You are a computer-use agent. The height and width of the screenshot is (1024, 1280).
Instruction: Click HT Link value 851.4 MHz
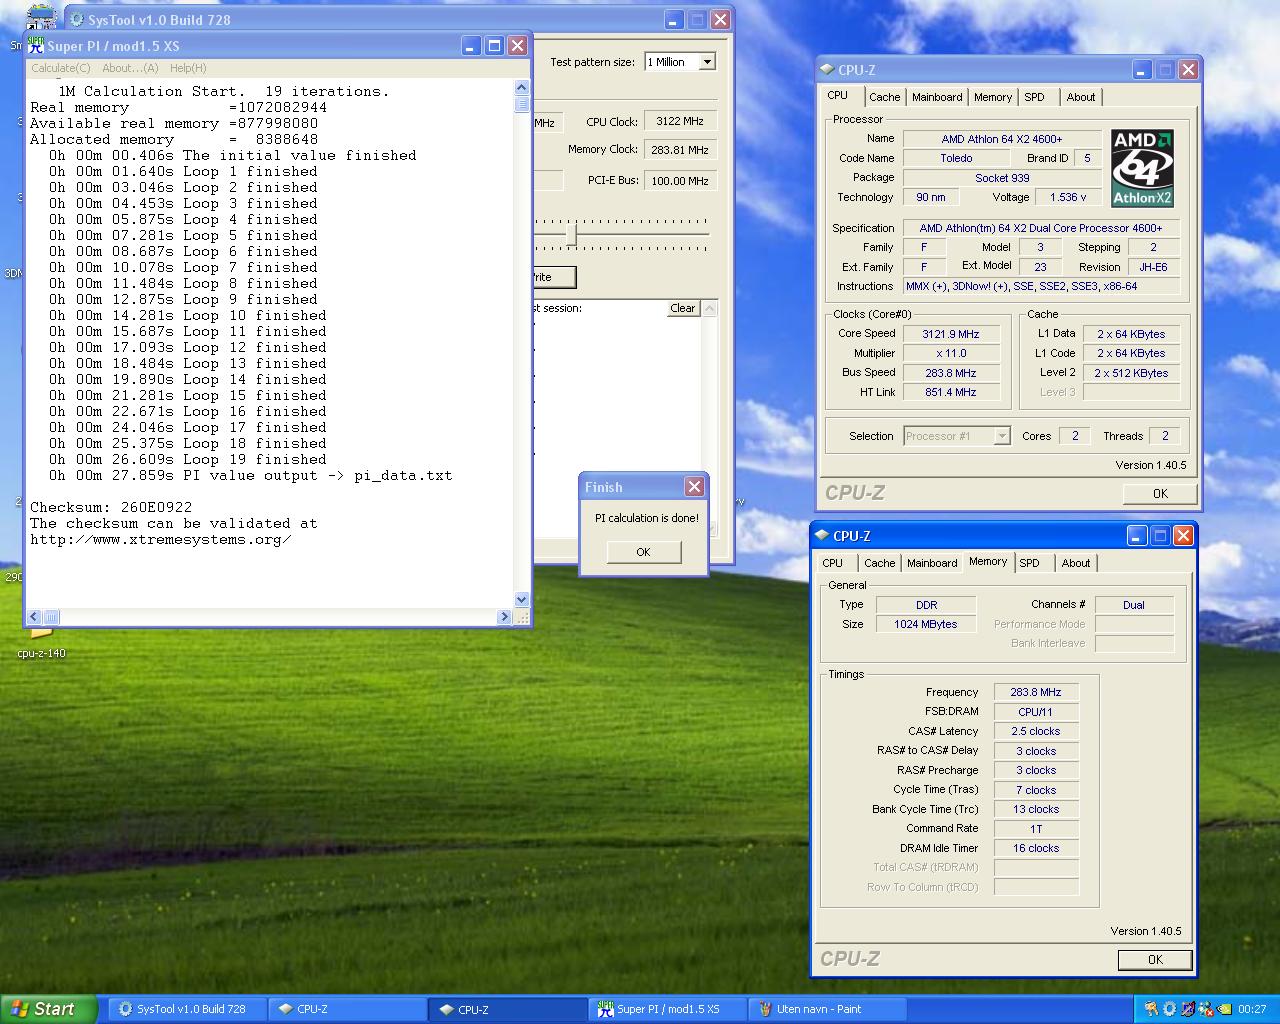click(x=950, y=392)
